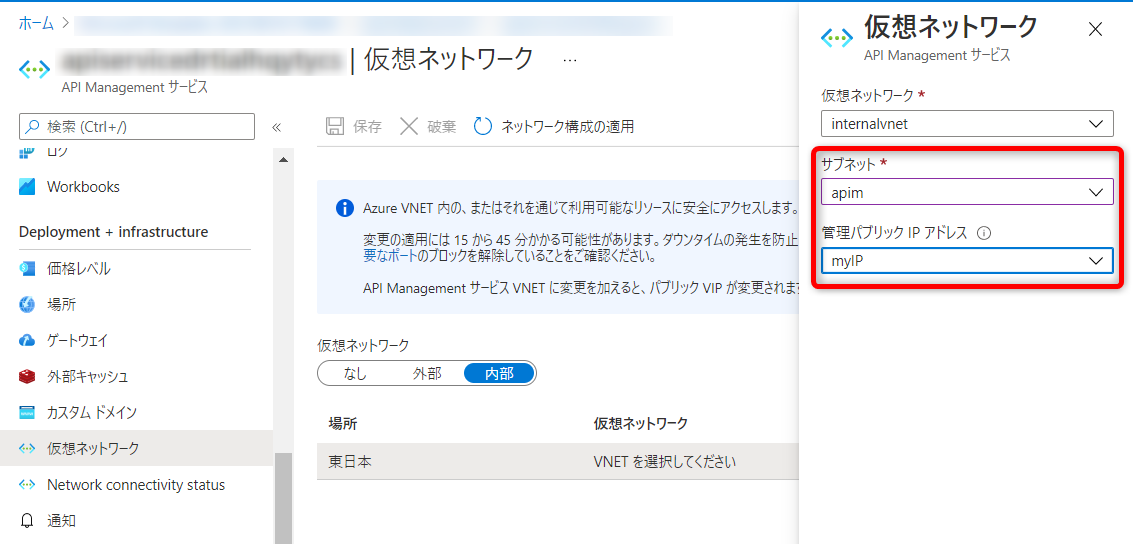Image resolution: width=1133 pixels, height=544 pixels.
Task: Open 外部キャッシュ menu item
Action: point(87,376)
